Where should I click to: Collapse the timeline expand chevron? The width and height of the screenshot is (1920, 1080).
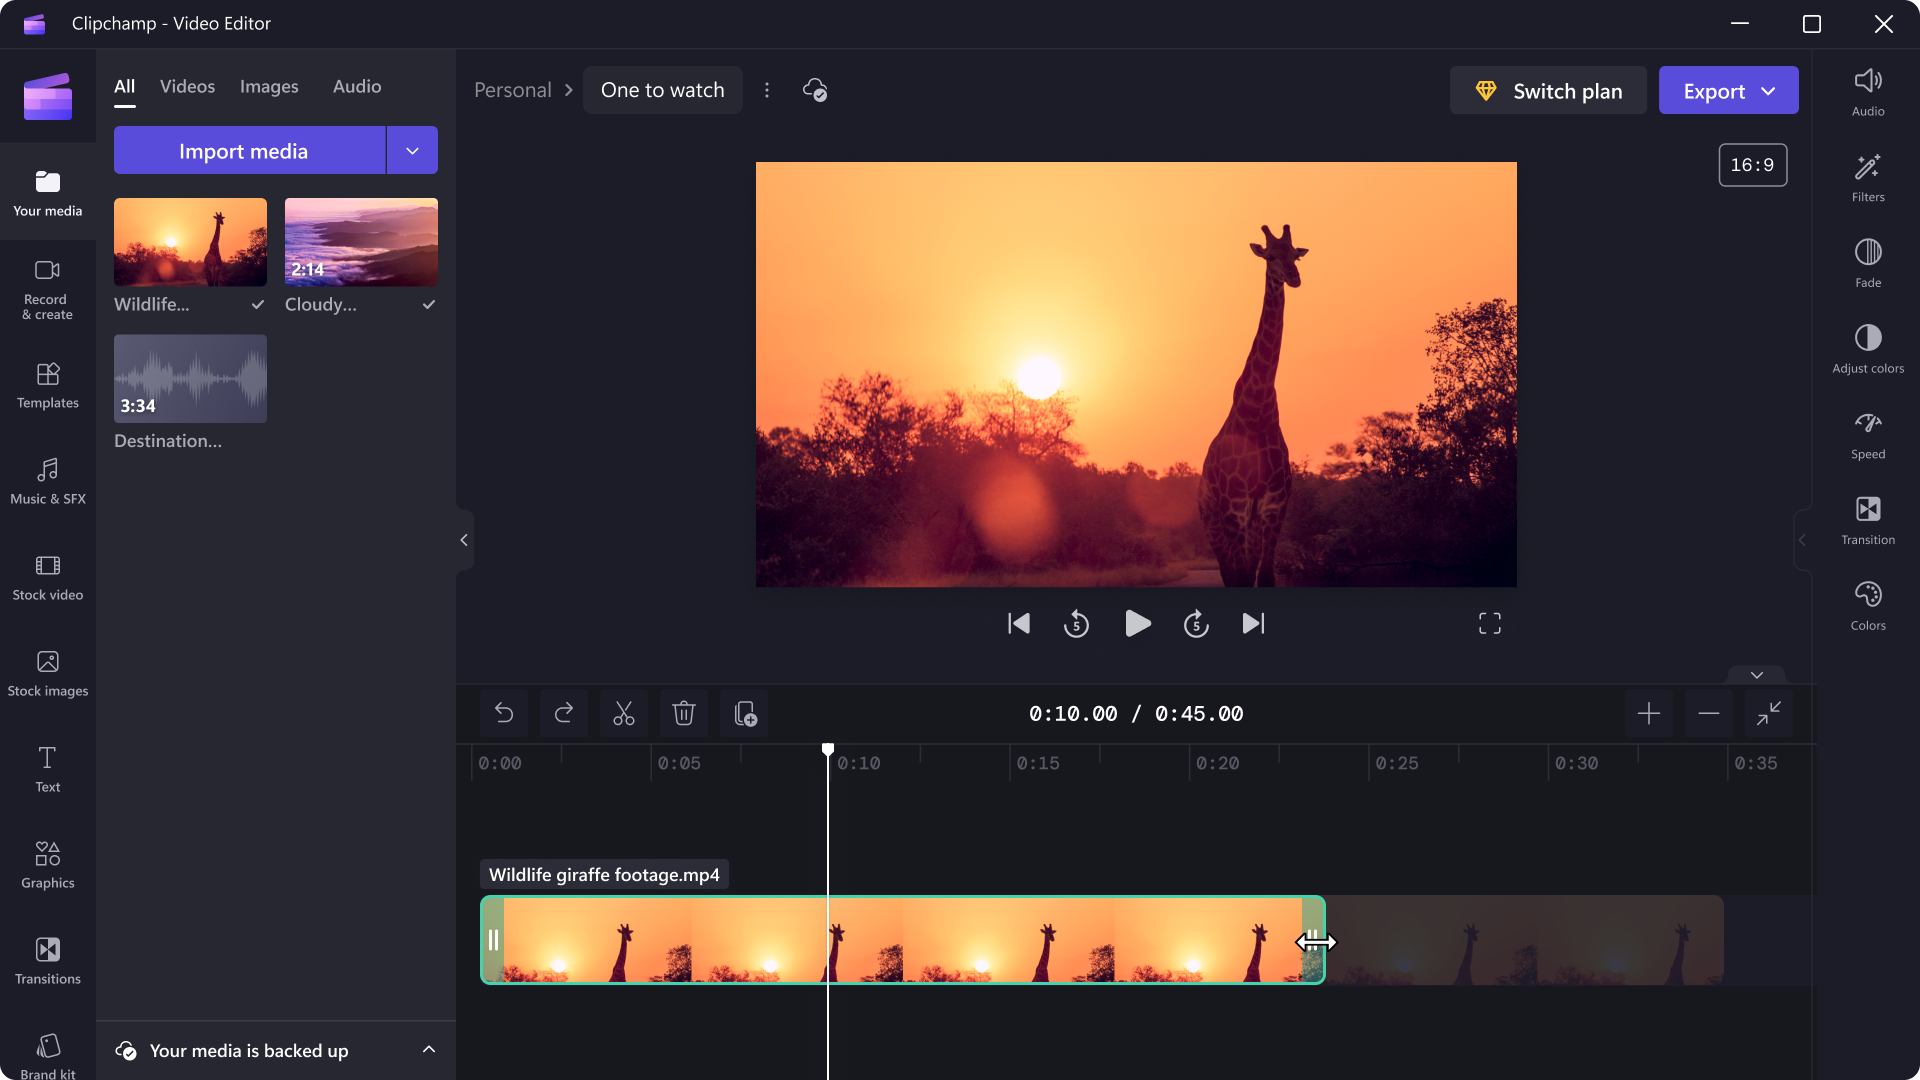pyautogui.click(x=1756, y=675)
